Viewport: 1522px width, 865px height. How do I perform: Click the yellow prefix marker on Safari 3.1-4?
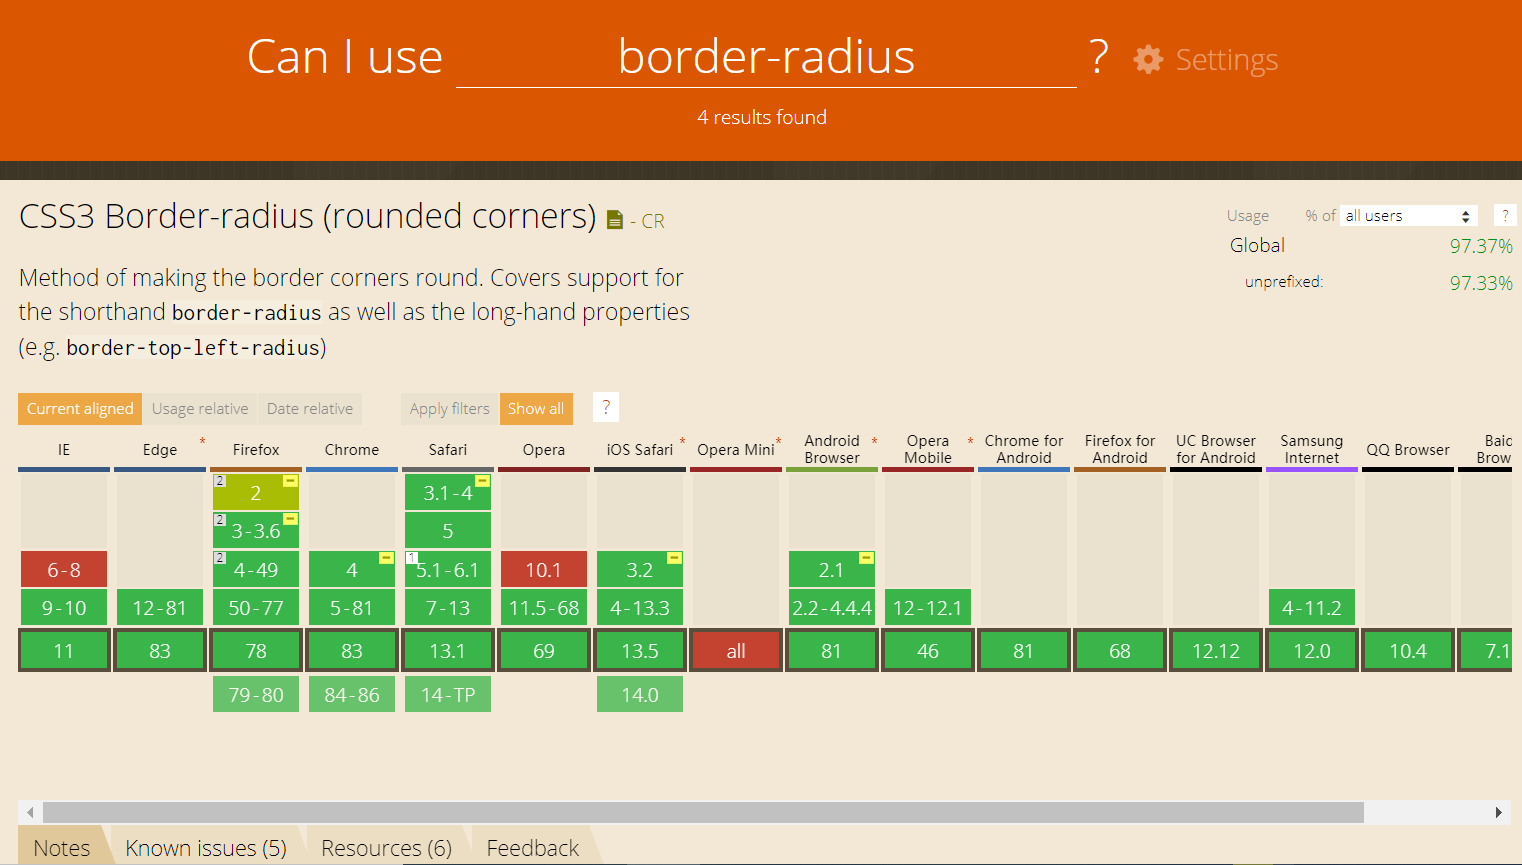click(482, 481)
